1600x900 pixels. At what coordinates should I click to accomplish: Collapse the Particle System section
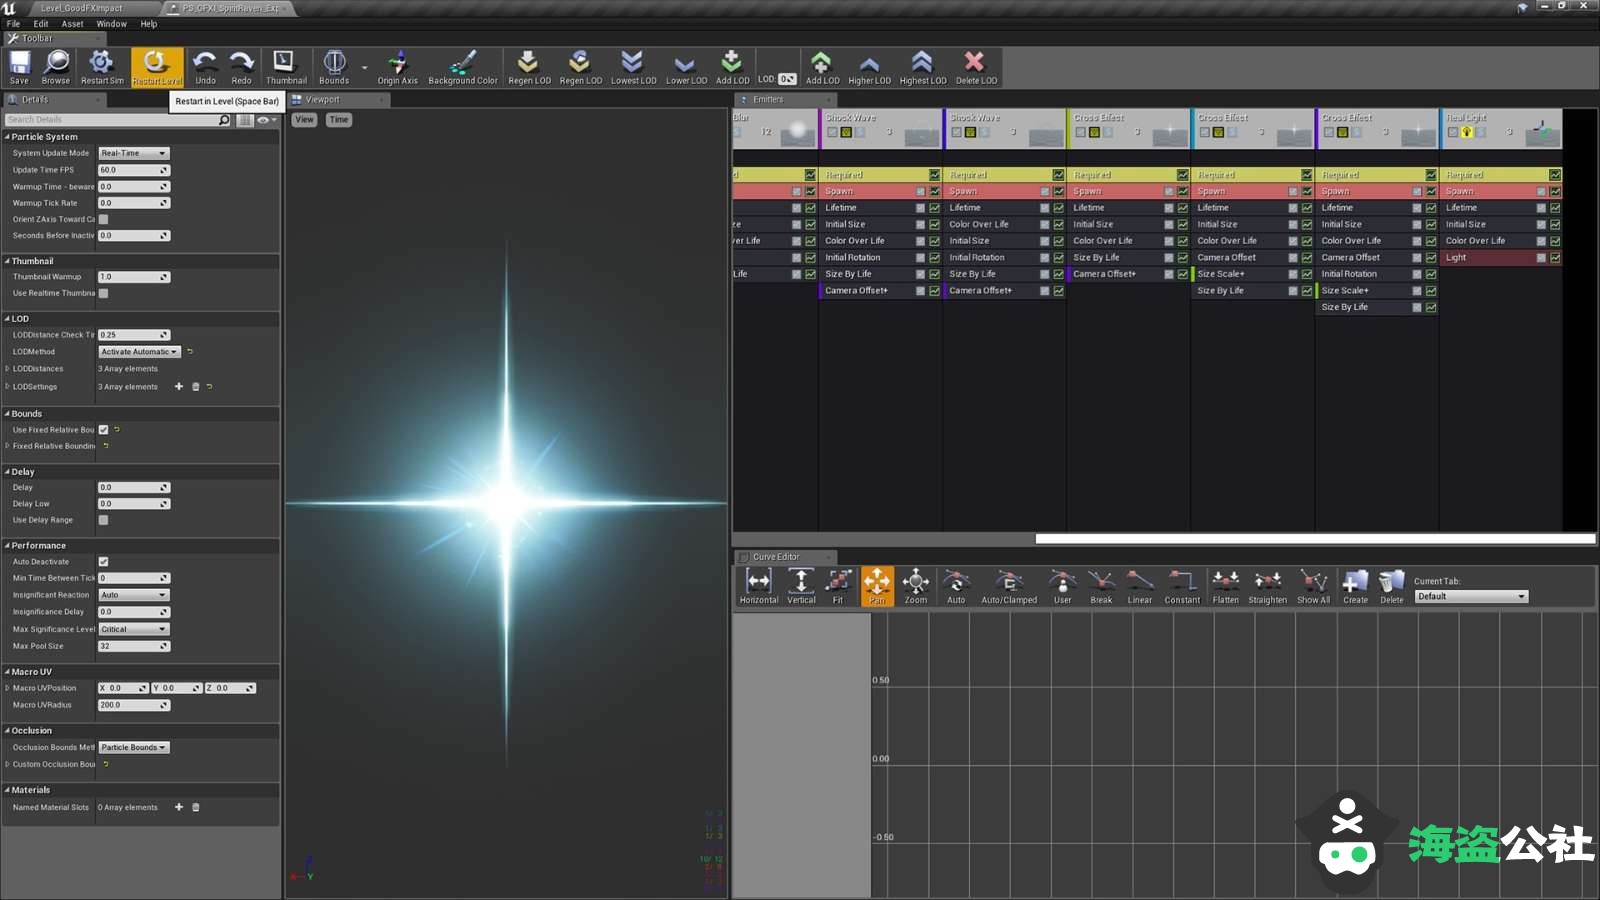click(7, 137)
